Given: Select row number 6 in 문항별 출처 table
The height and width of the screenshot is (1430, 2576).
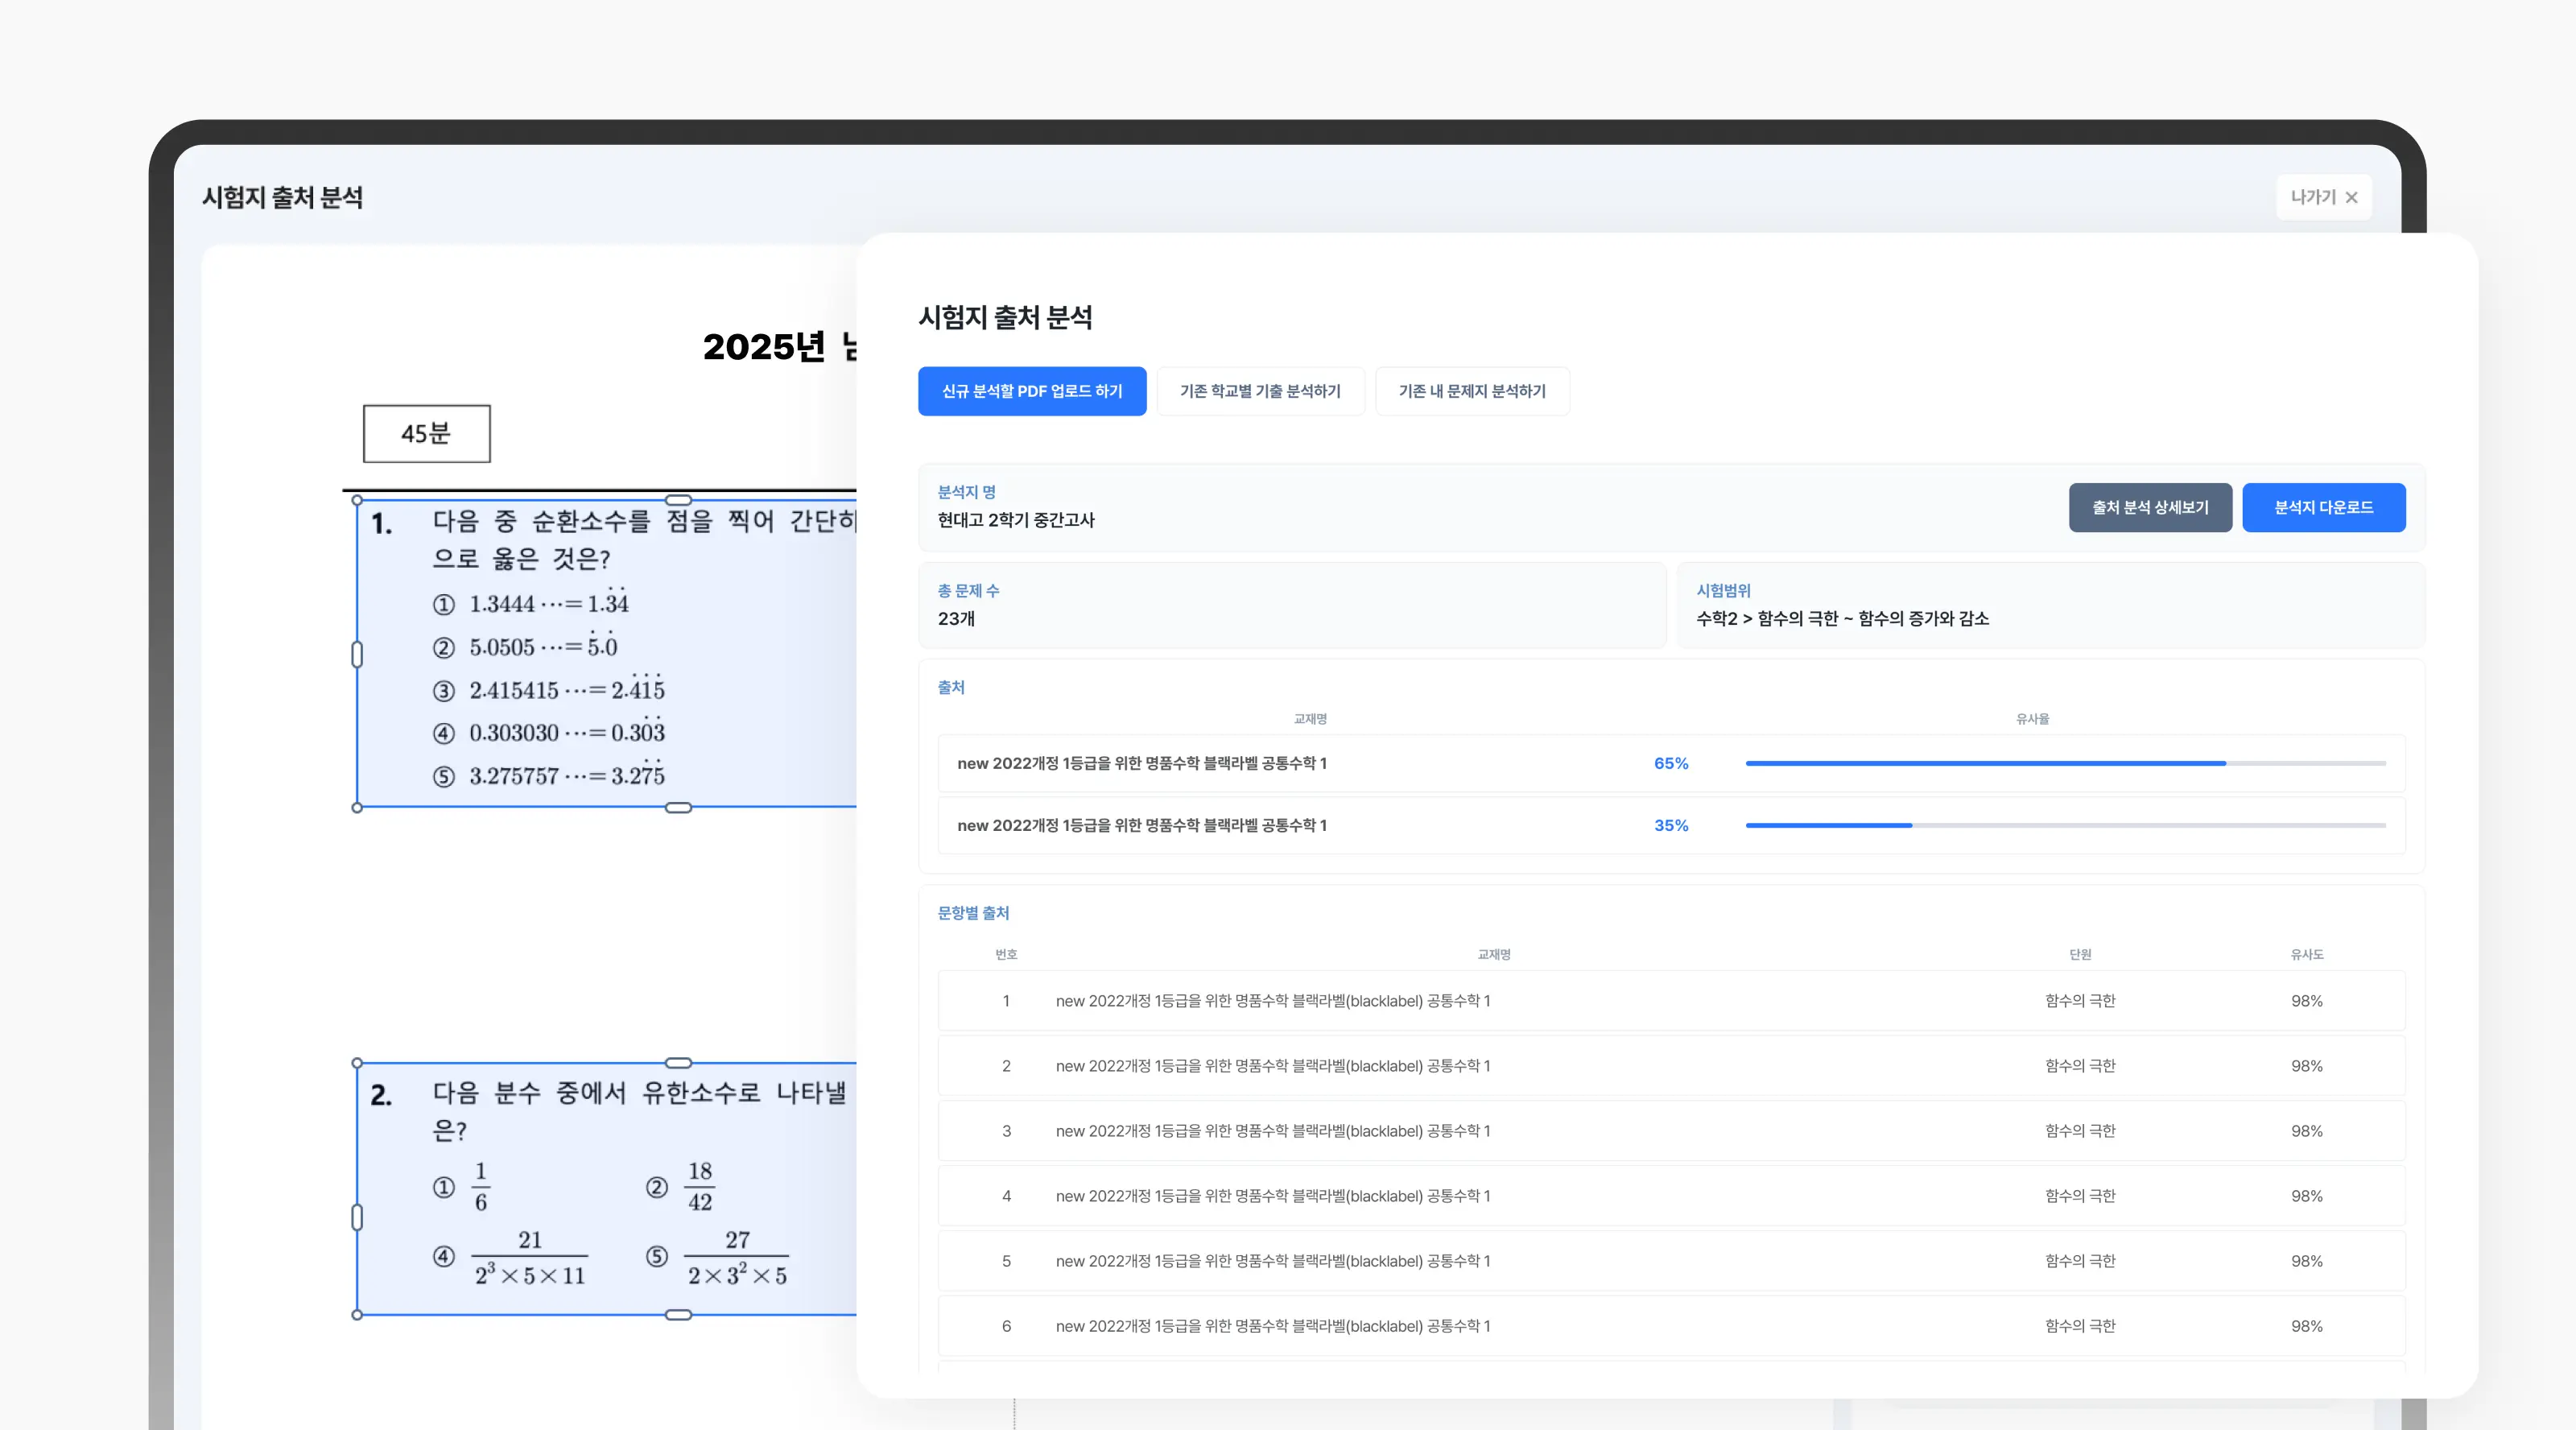Looking at the screenshot, I should pyautogui.click(x=1671, y=1326).
